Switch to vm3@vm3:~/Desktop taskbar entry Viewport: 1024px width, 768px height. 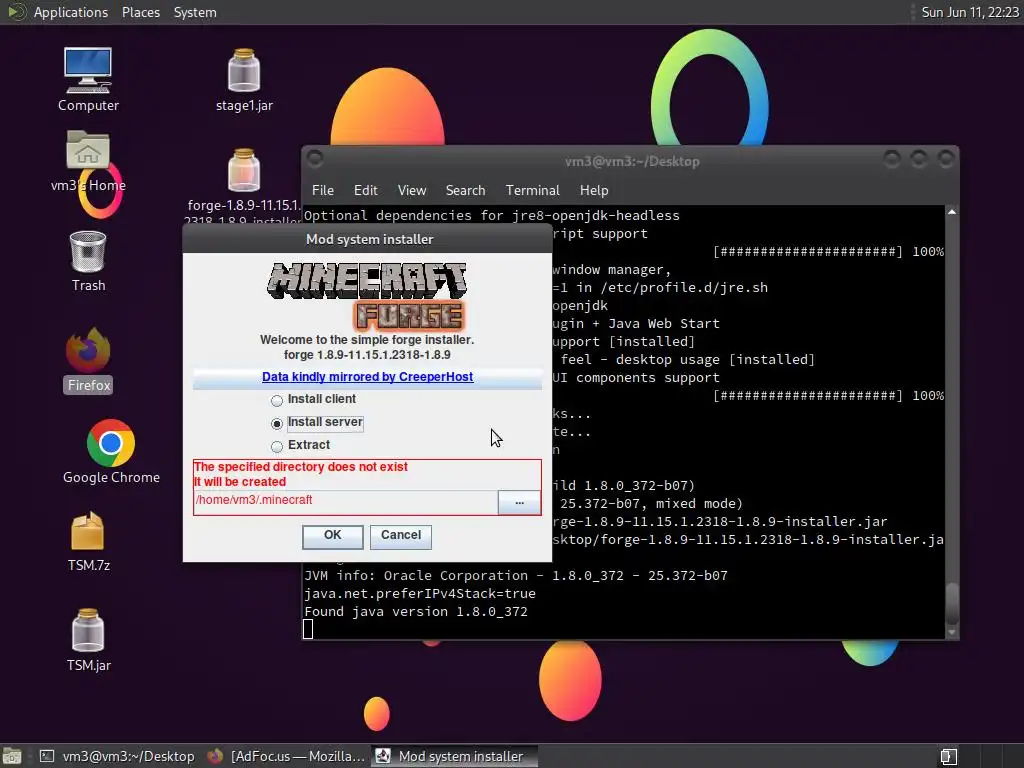[118, 756]
